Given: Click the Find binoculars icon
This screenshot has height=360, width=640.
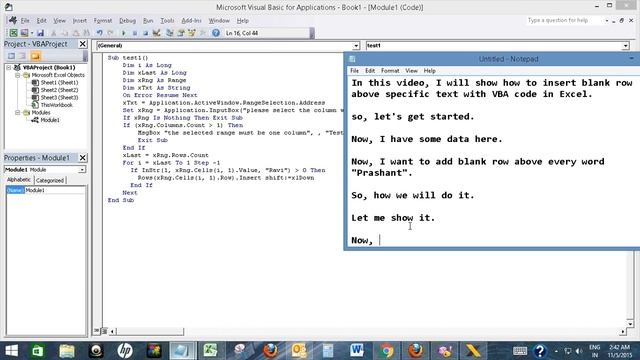Looking at the screenshot, I should tap(86, 33).
